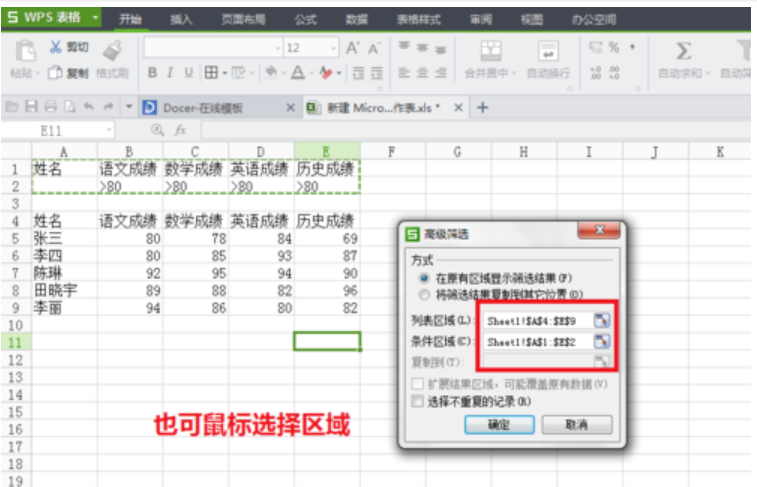
Task: Open the WPS 表格 application menu dropdown
Action: point(95,18)
